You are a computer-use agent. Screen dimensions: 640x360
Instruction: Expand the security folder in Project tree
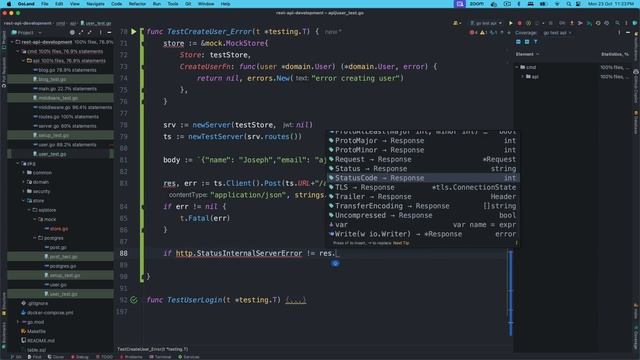[x=24, y=191]
